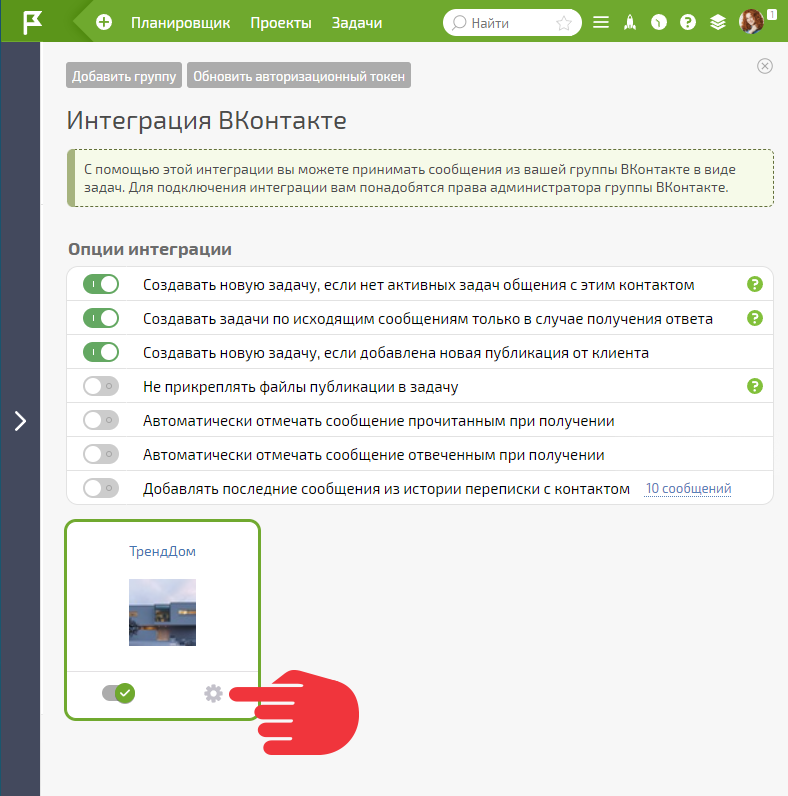Open the ТрендДом group link
Screen dimensions: 788x796
(x=162, y=551)
